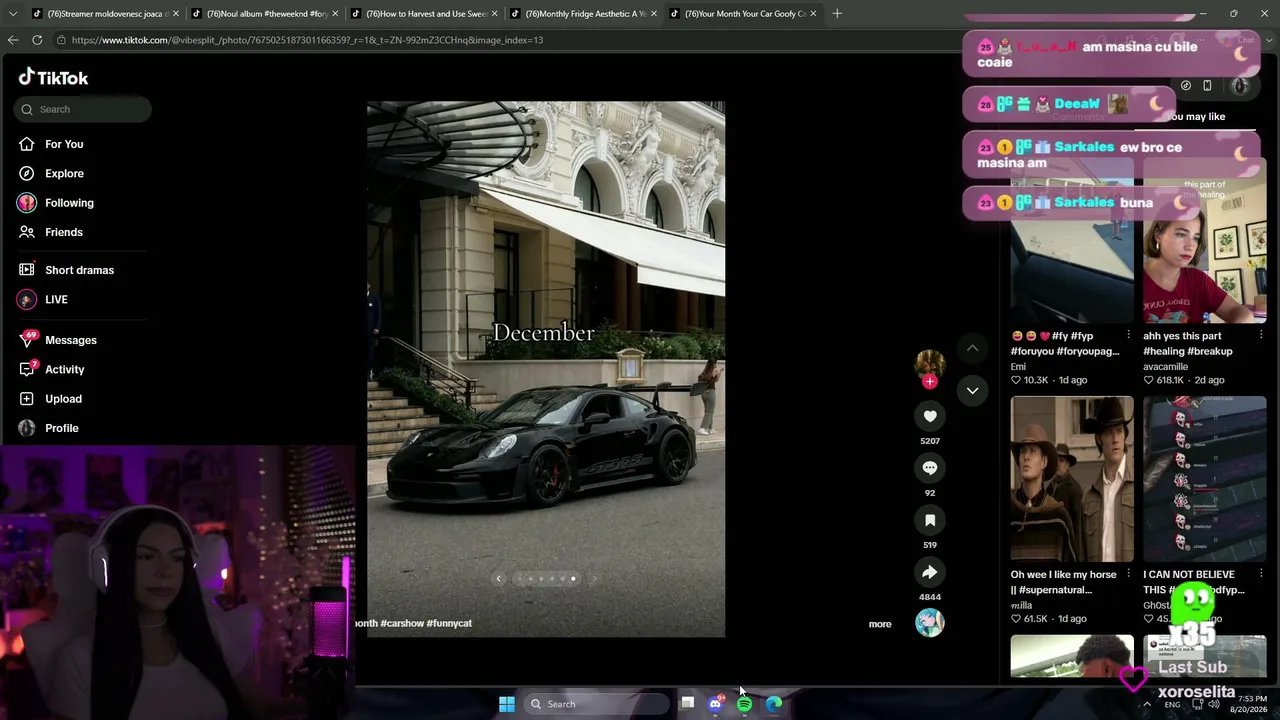
Task: Show next photo in carousel
Action: (x=593, y=578)
